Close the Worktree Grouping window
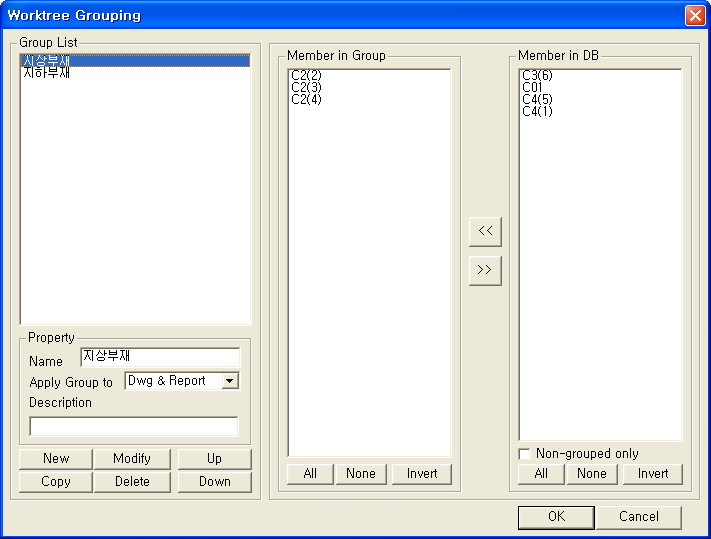The image size is (711, 539). tap(695, 15)
